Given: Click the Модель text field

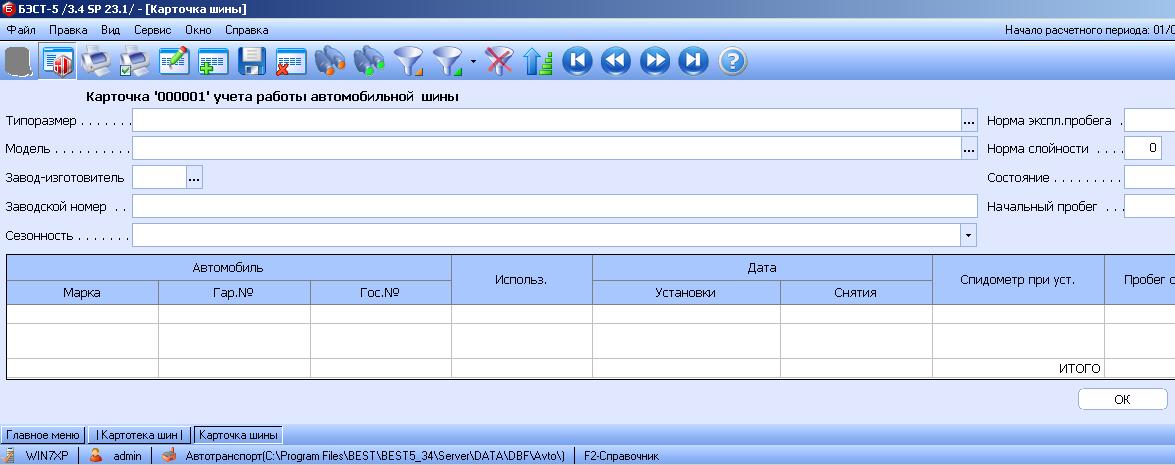Looking at the screenshot, I should pyautogui.click(x=546, y=149).
